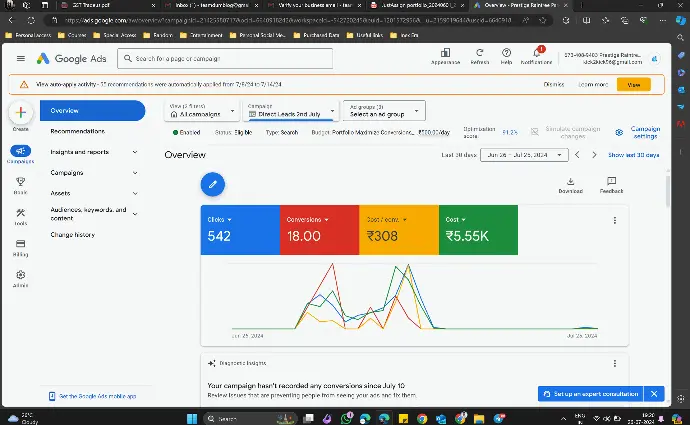Open WhatsApp from the taskbar

pos(347,418)
